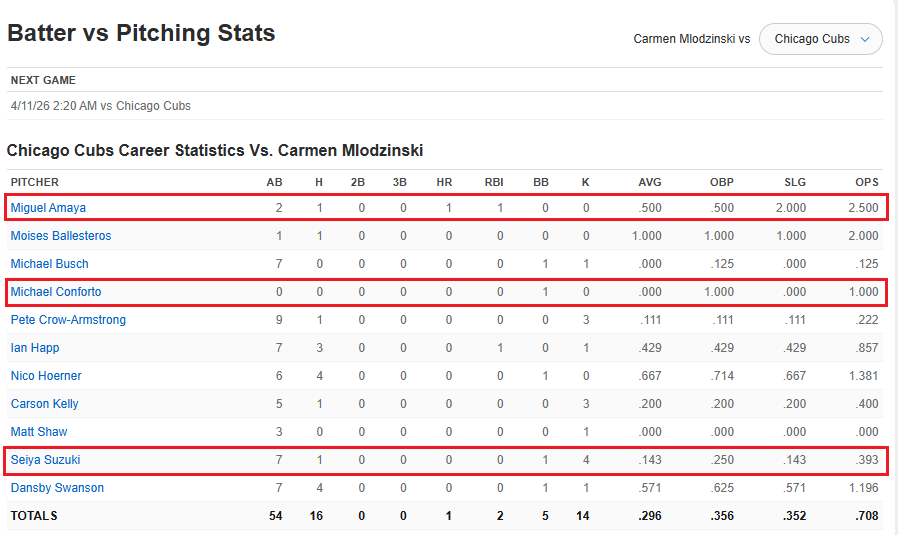Image resolution: width=898 pixels, height=535 pixels.
Task: Click the AVG column header
Action: pyautogui.click(x=649, y=182)
